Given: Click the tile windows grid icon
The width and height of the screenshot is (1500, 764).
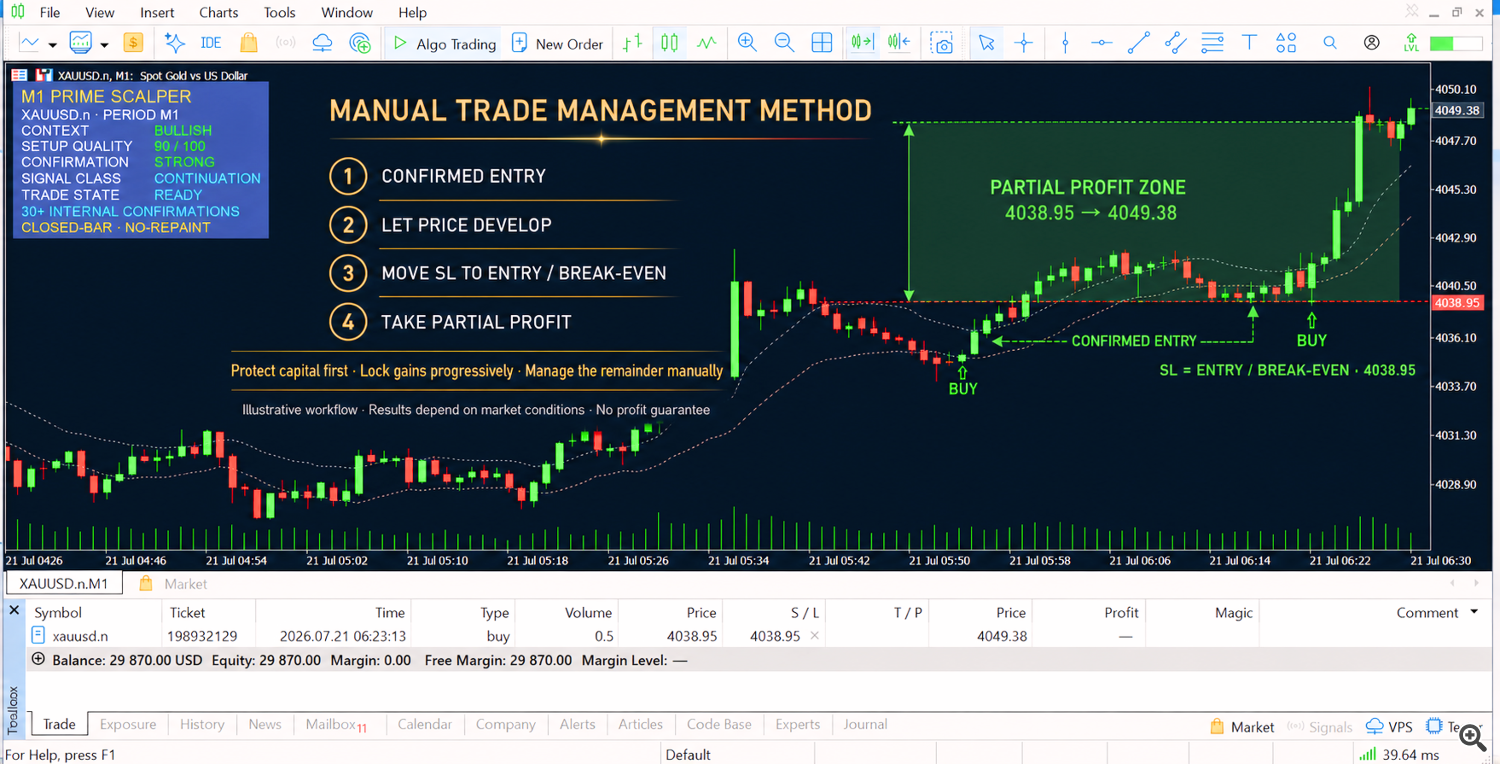Looking at the screenshot, I should pyautogui.click(x=822, y=43).
